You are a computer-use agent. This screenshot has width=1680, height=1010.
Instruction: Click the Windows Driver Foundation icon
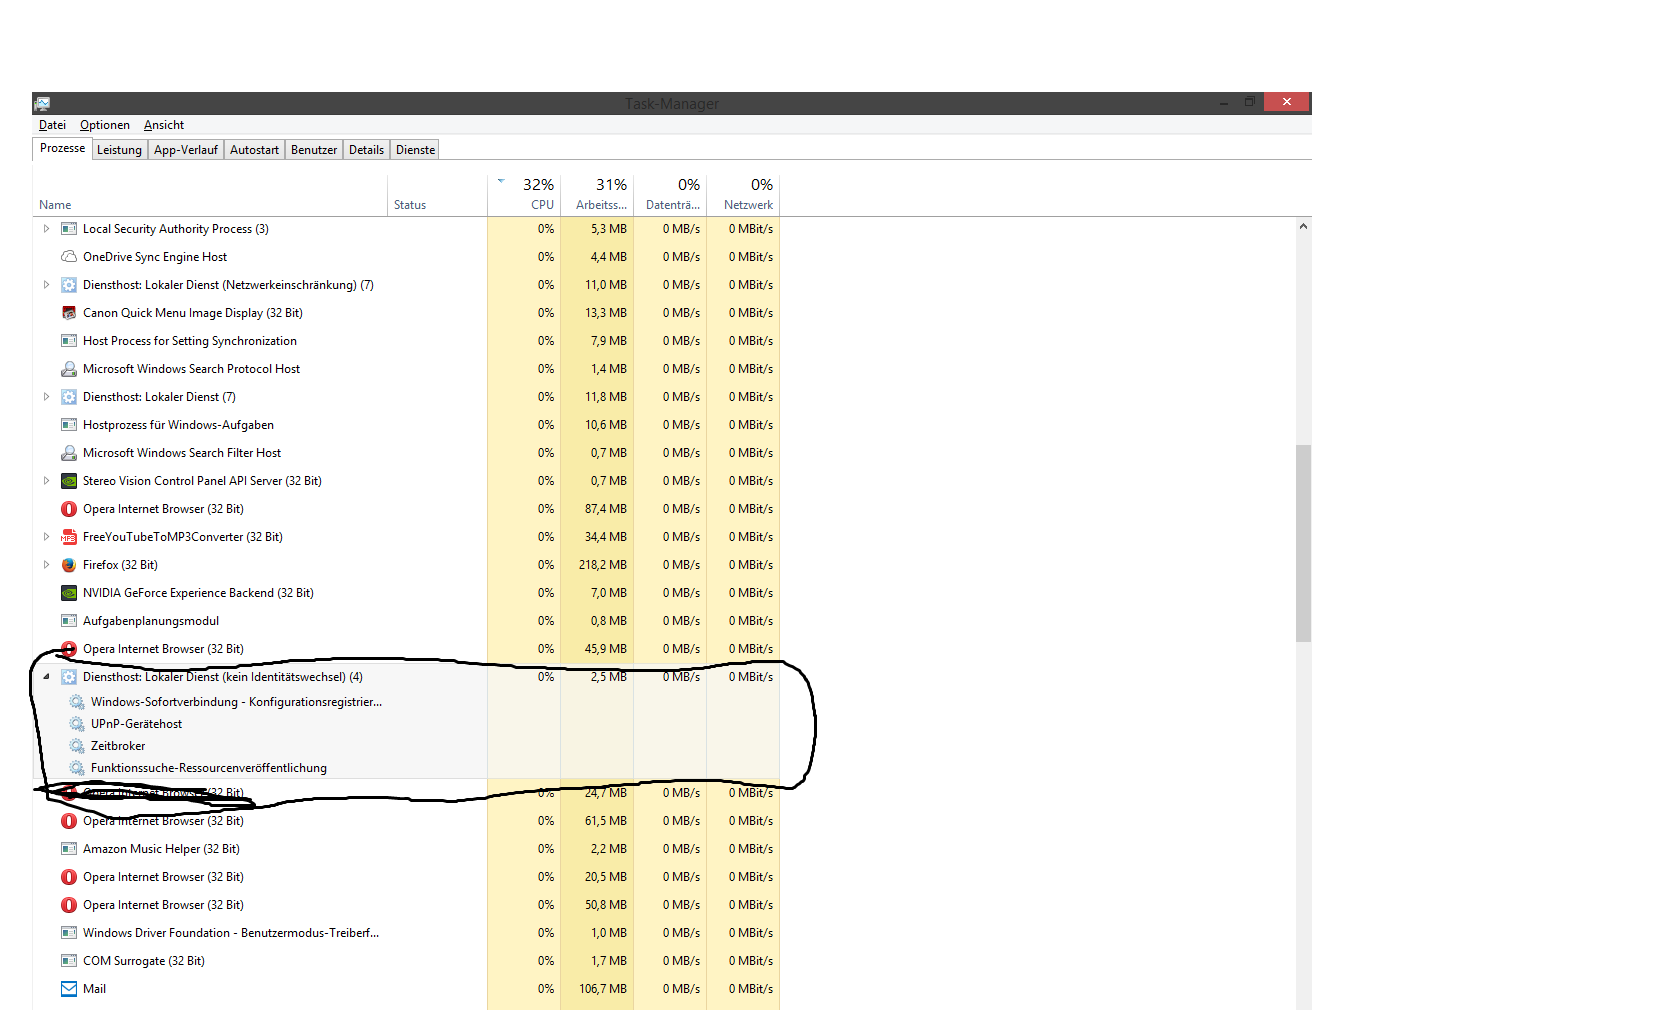[x=69, y=933]
